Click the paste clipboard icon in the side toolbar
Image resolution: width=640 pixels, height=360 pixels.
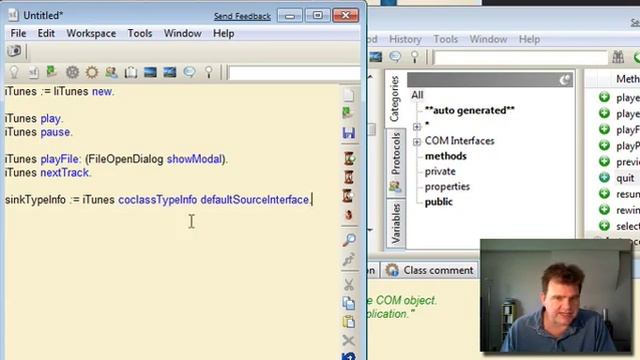click(349, 322)
